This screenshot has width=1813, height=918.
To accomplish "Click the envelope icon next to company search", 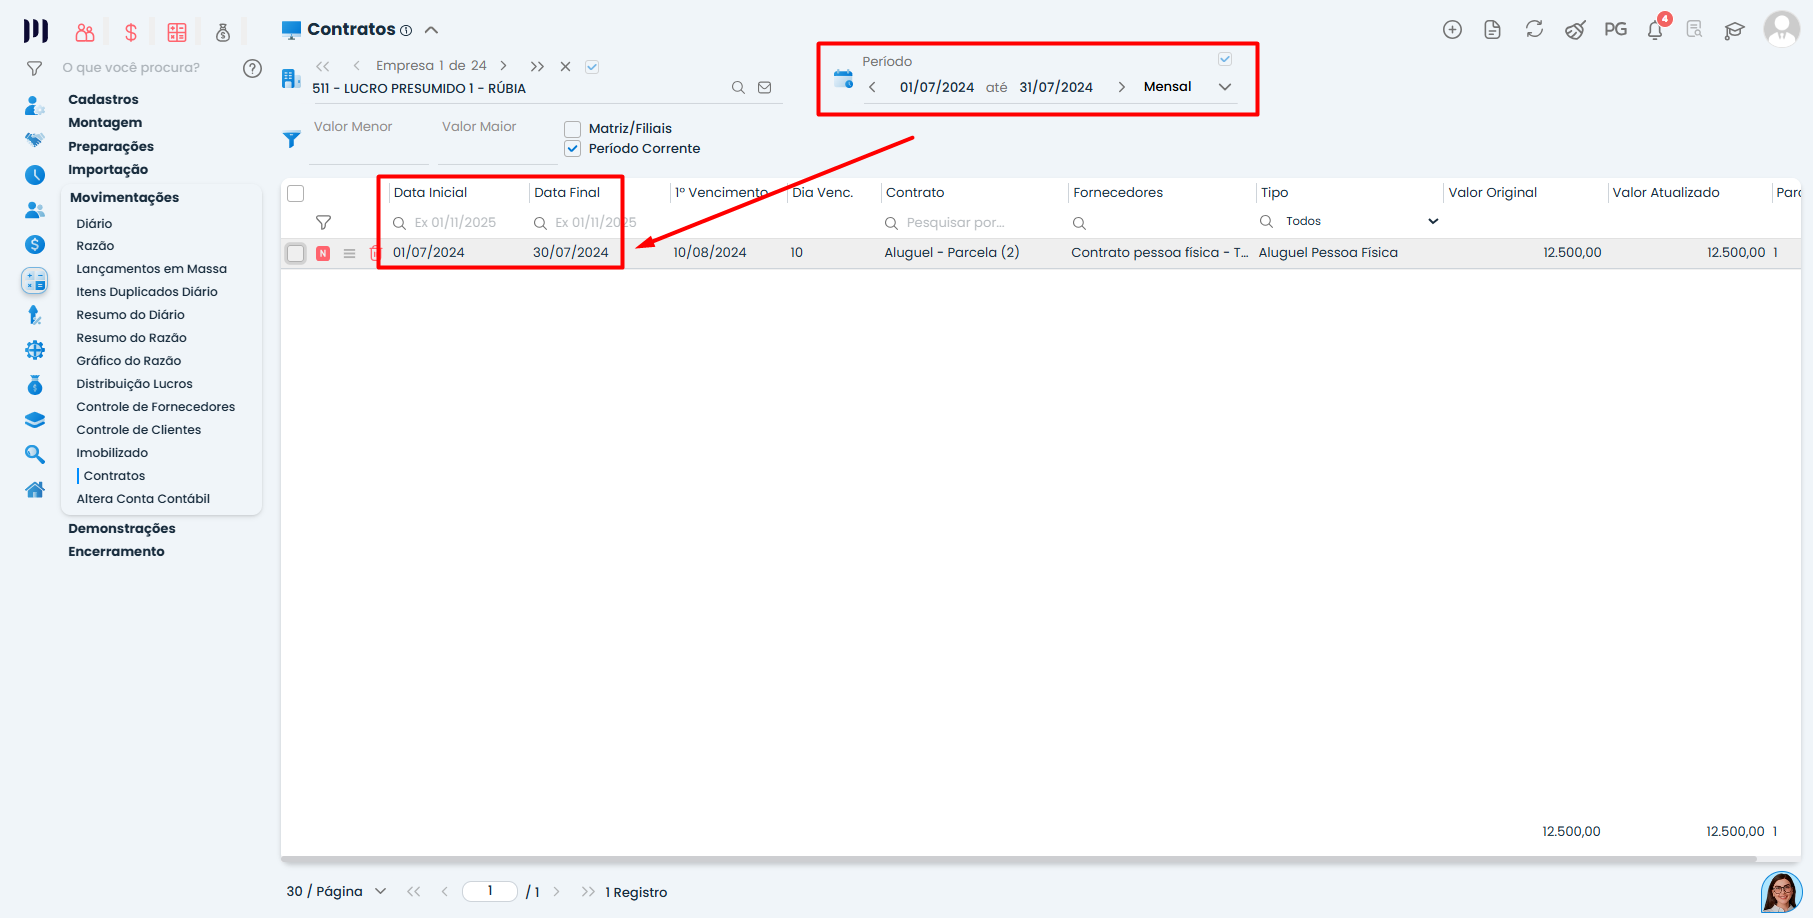I will click(765, 88).
